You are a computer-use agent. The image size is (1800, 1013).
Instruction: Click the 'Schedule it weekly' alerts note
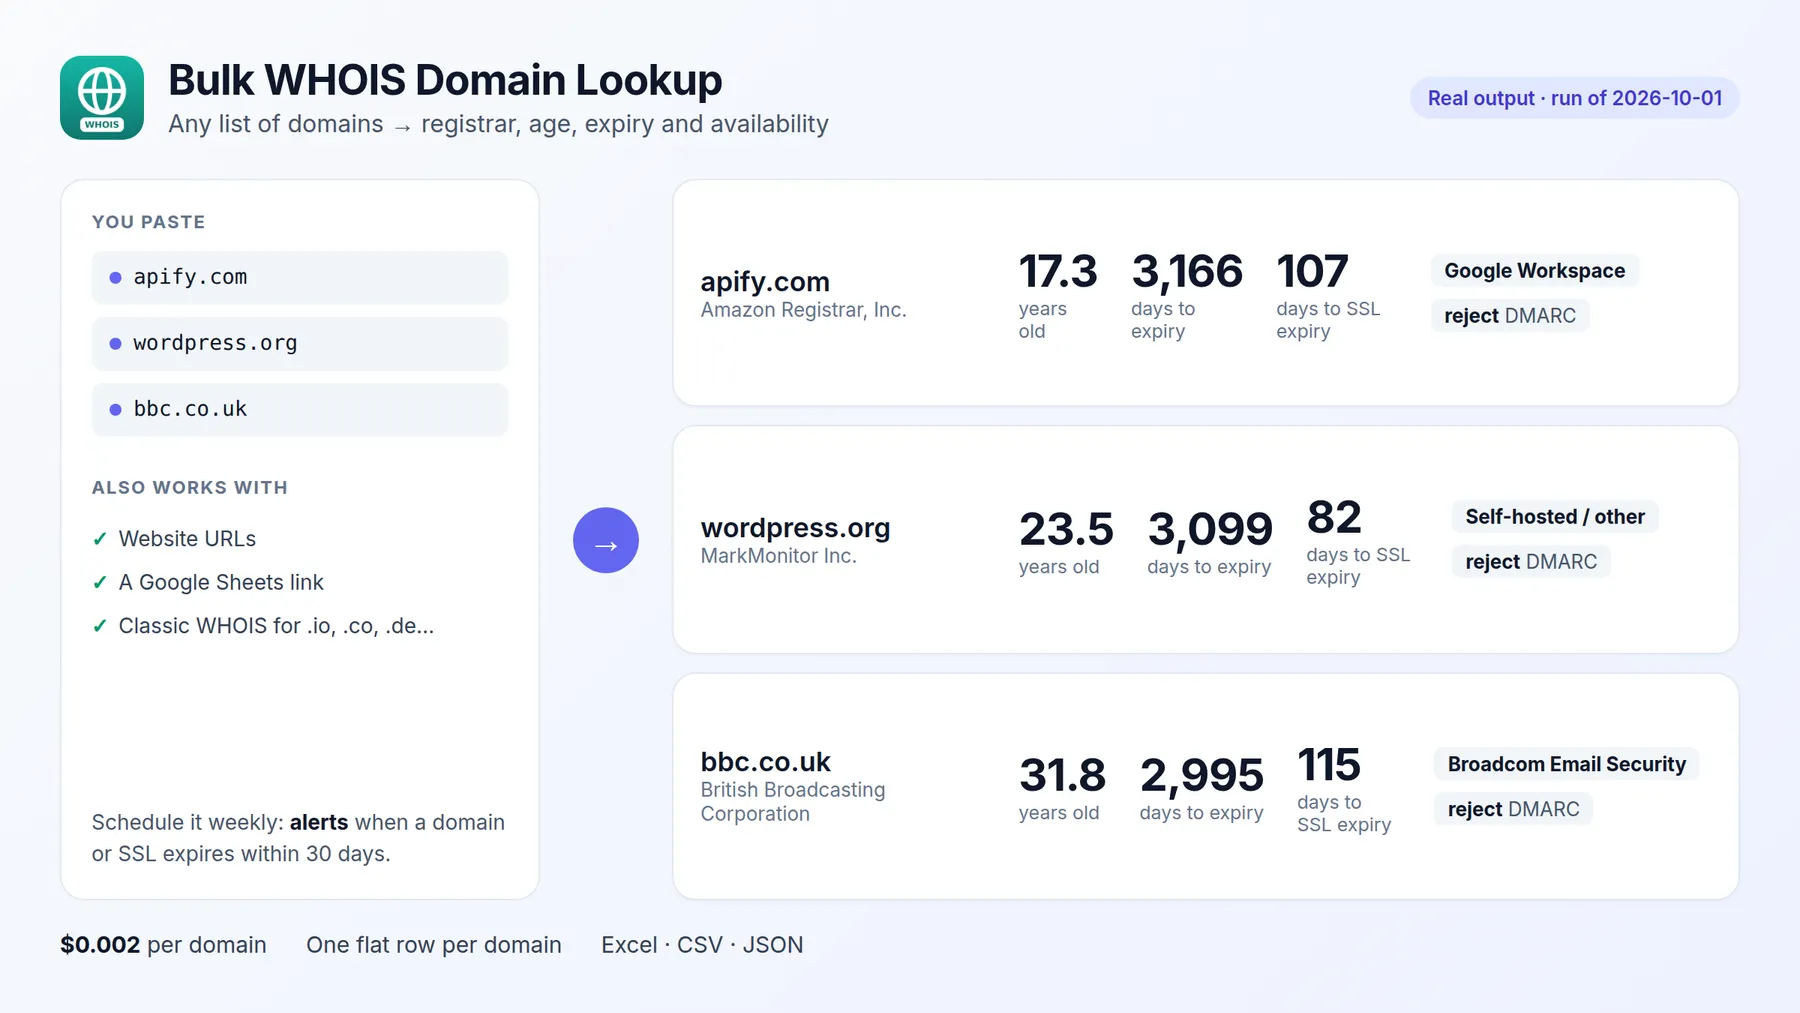[x=298, y=838]
